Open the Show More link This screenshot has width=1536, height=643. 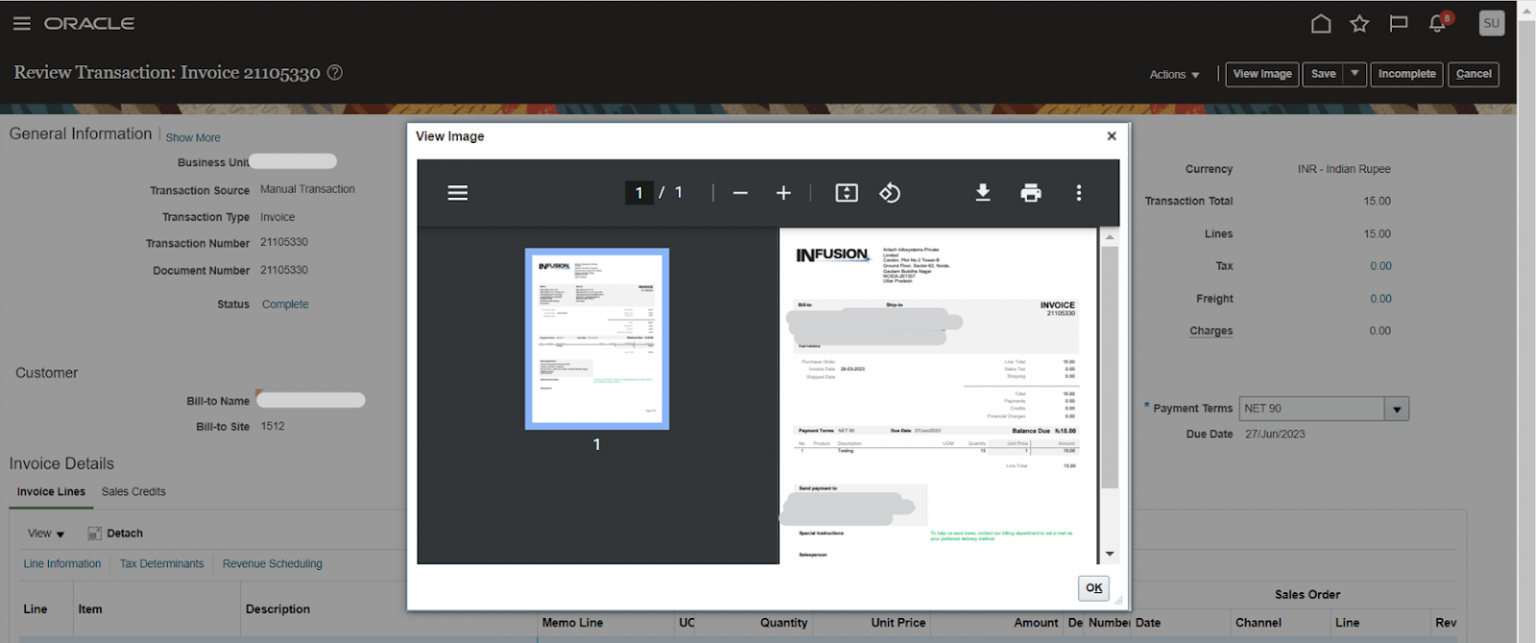coord(192,137)
